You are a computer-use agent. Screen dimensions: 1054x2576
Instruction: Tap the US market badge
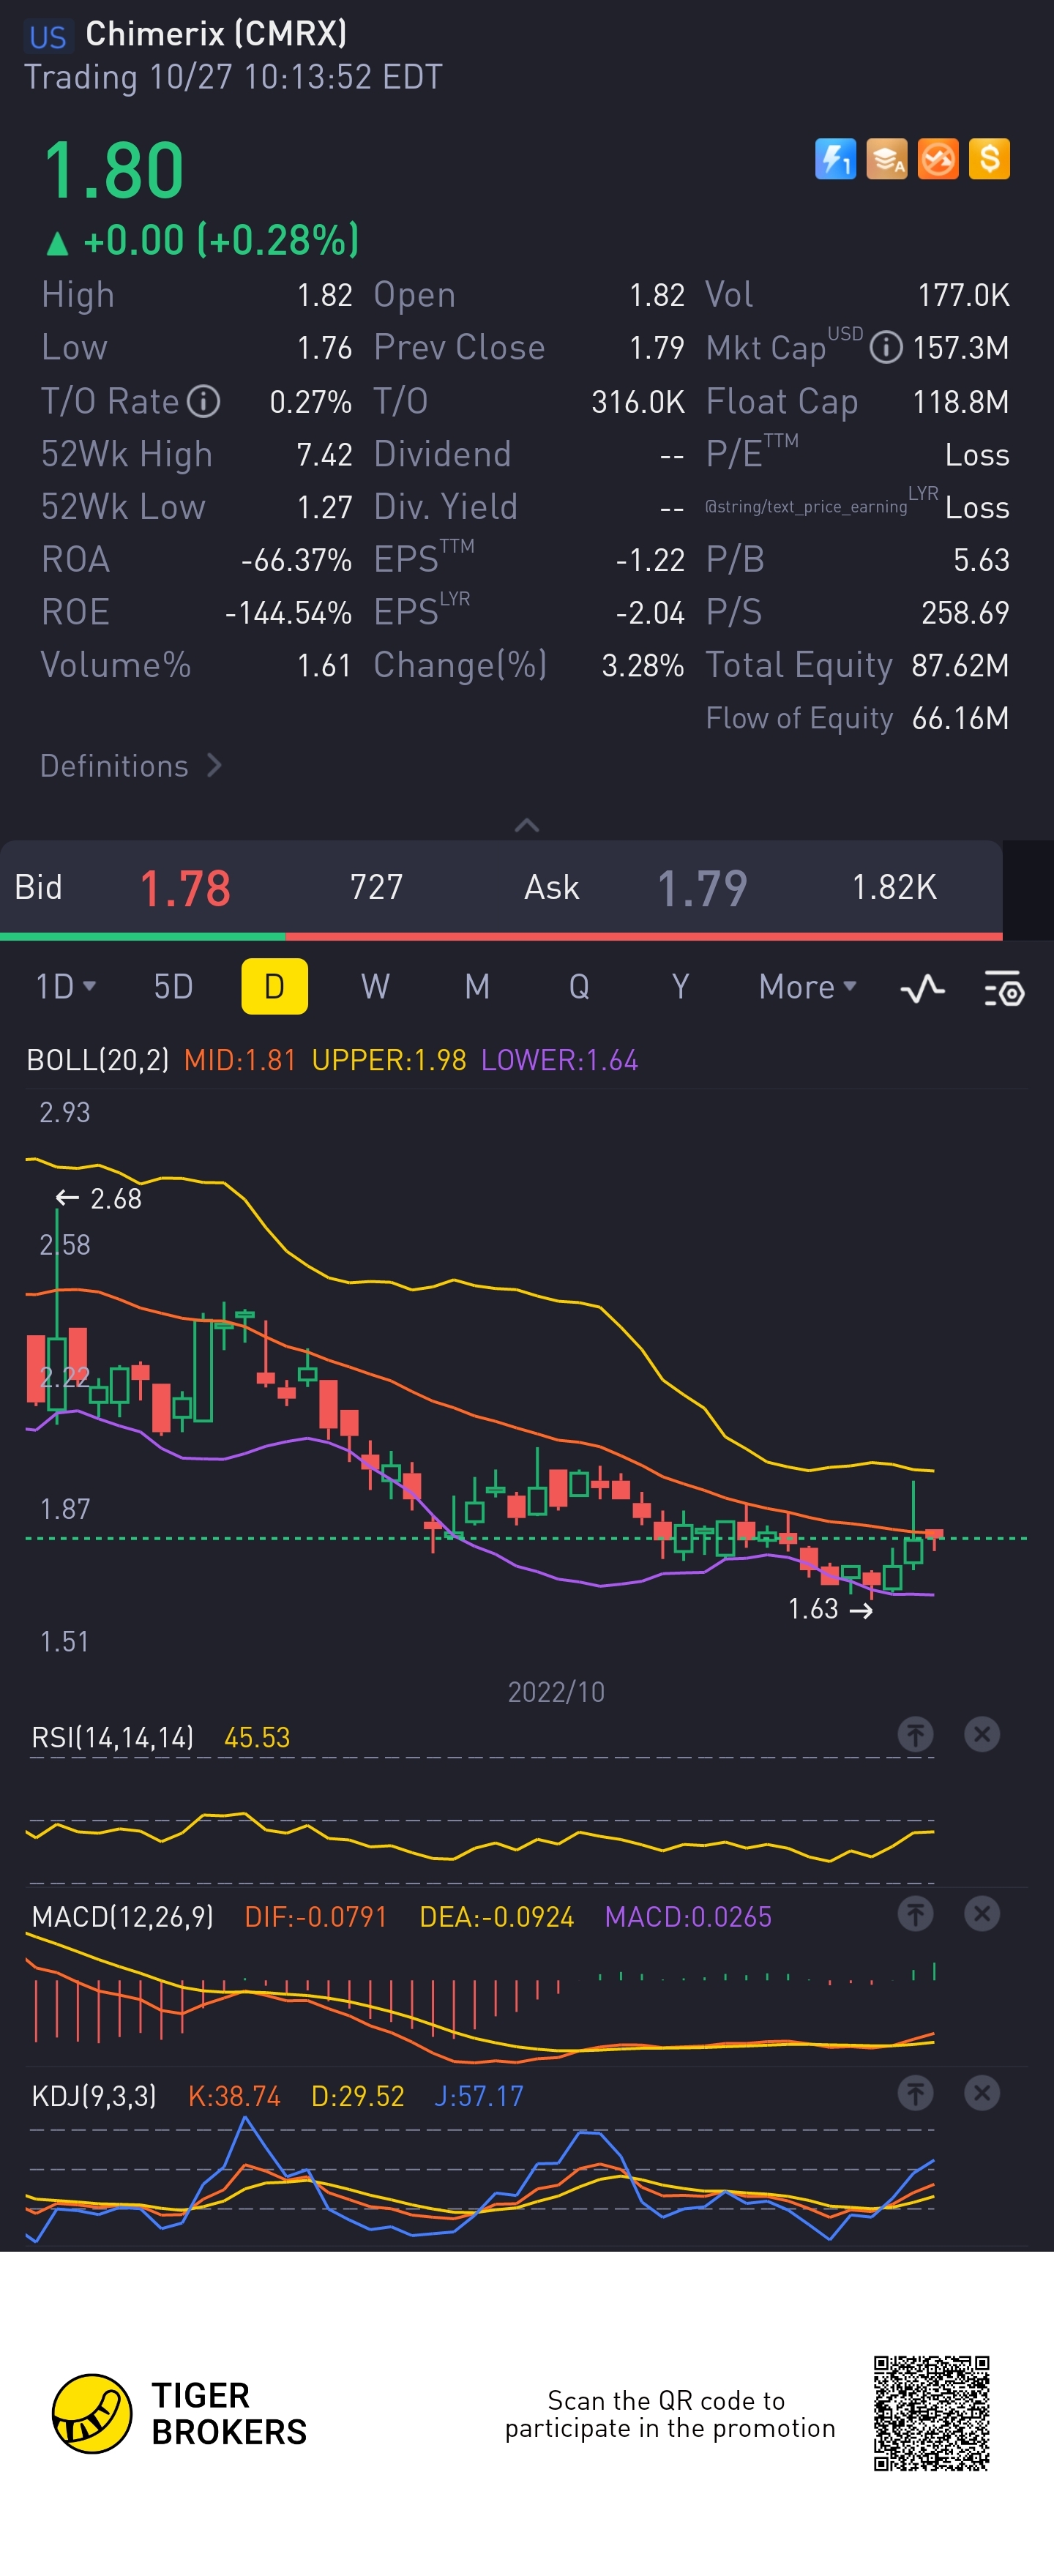click(47, 37)
